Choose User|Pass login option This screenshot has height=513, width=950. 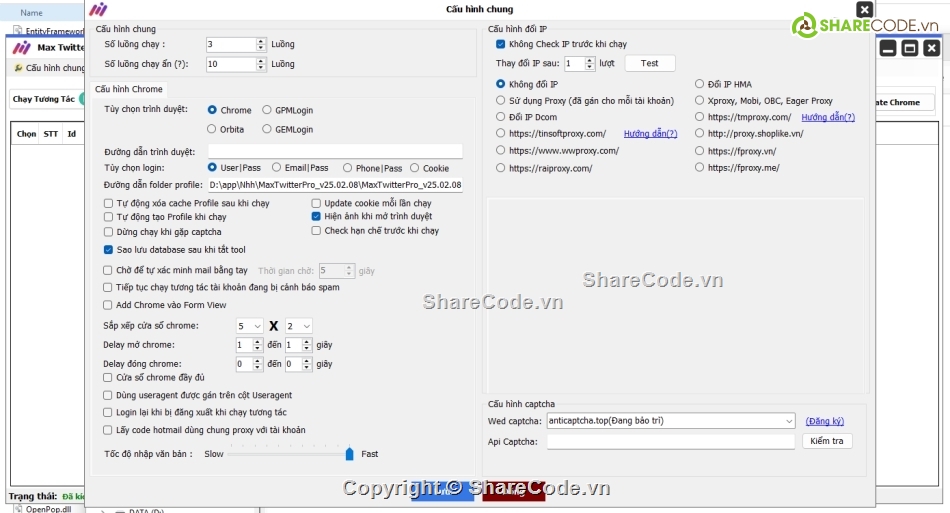212,168
